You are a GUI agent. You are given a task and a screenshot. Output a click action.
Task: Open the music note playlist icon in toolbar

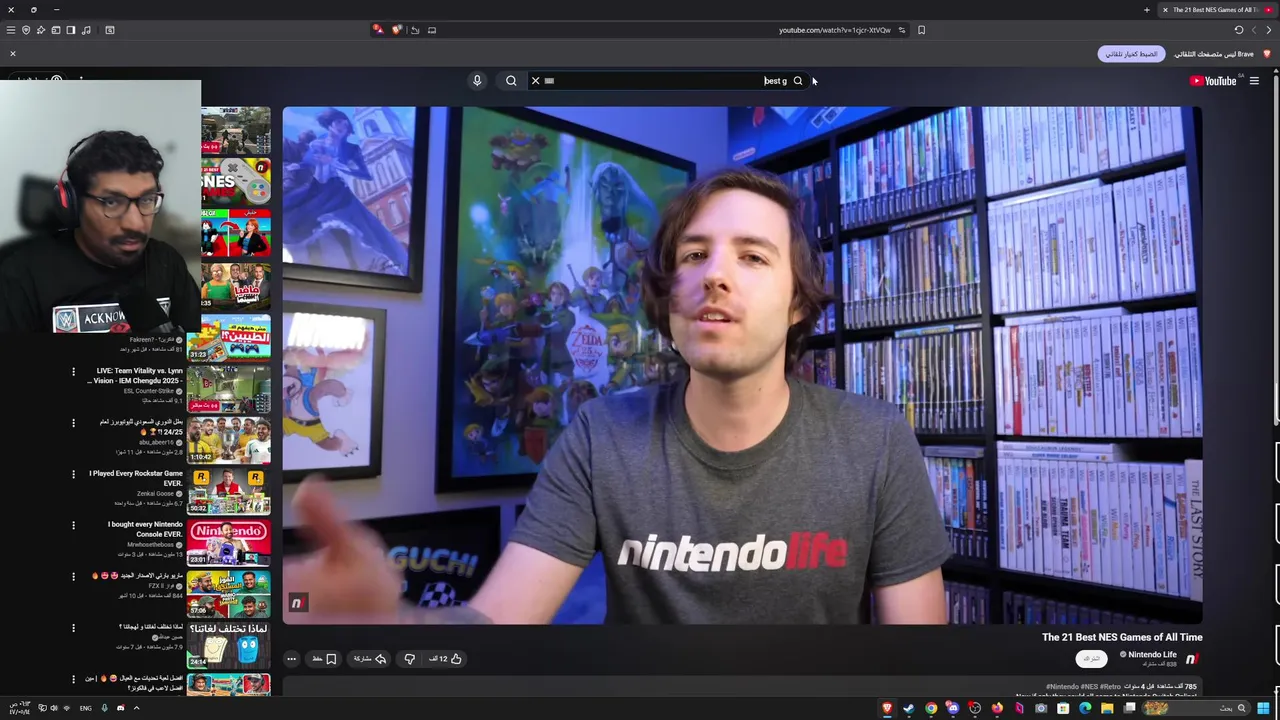(x=86, y=30)
